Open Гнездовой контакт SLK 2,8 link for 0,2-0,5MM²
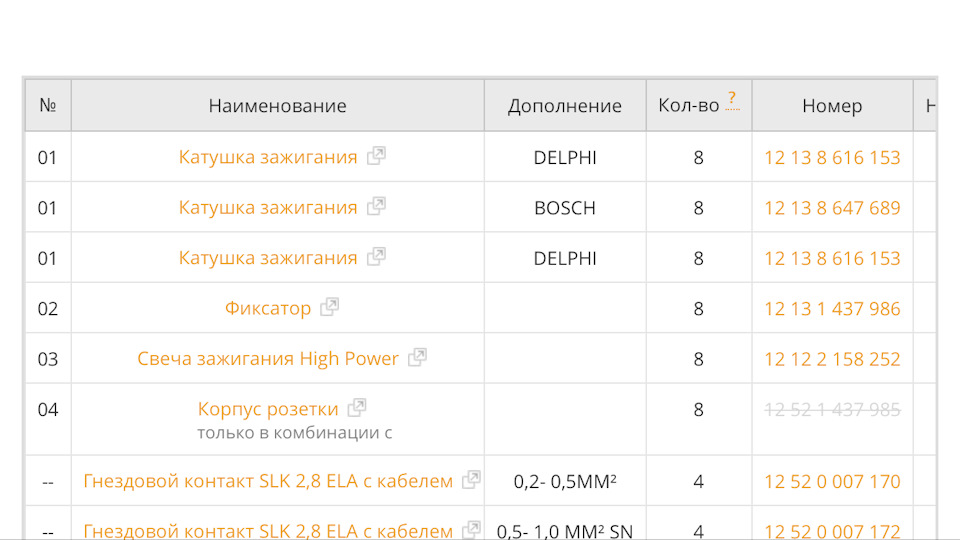 [x=268, y=481]
